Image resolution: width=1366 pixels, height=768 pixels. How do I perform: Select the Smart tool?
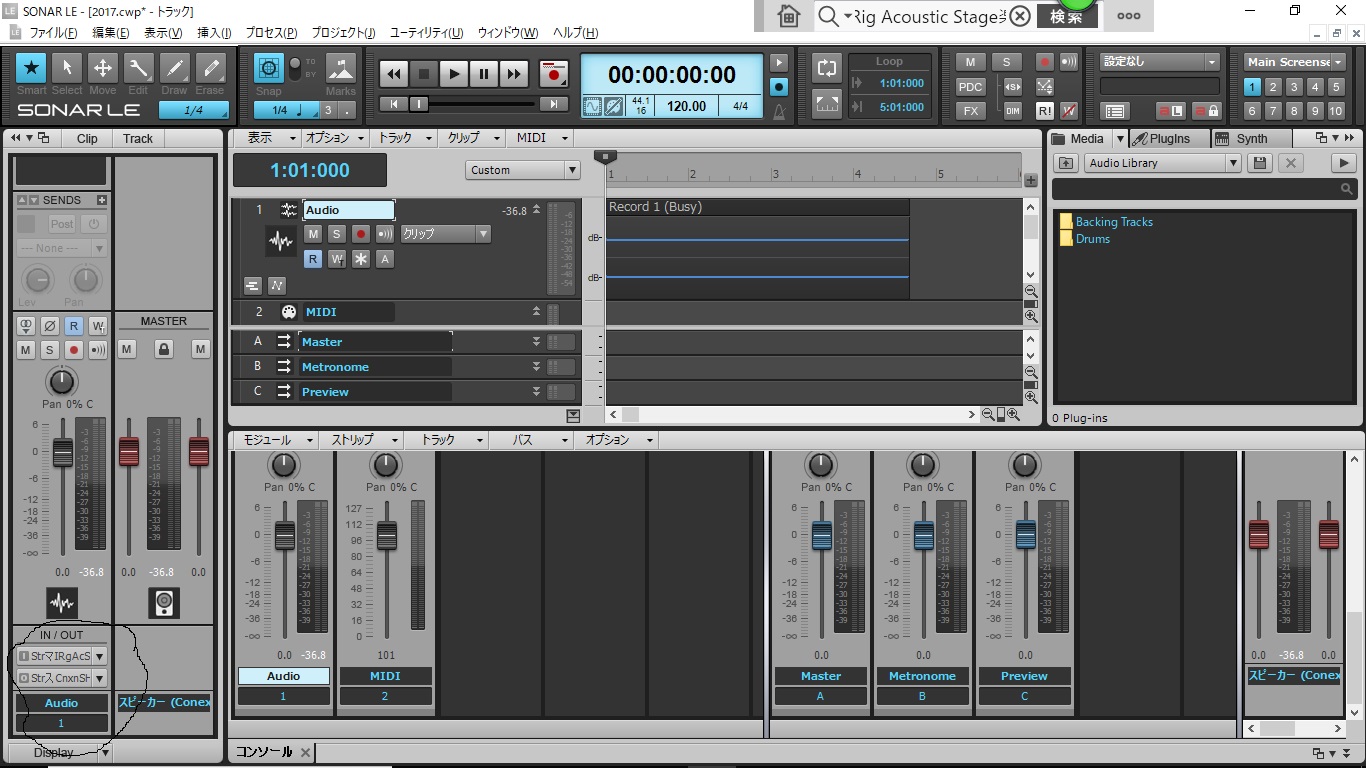[x=31, y=68]
